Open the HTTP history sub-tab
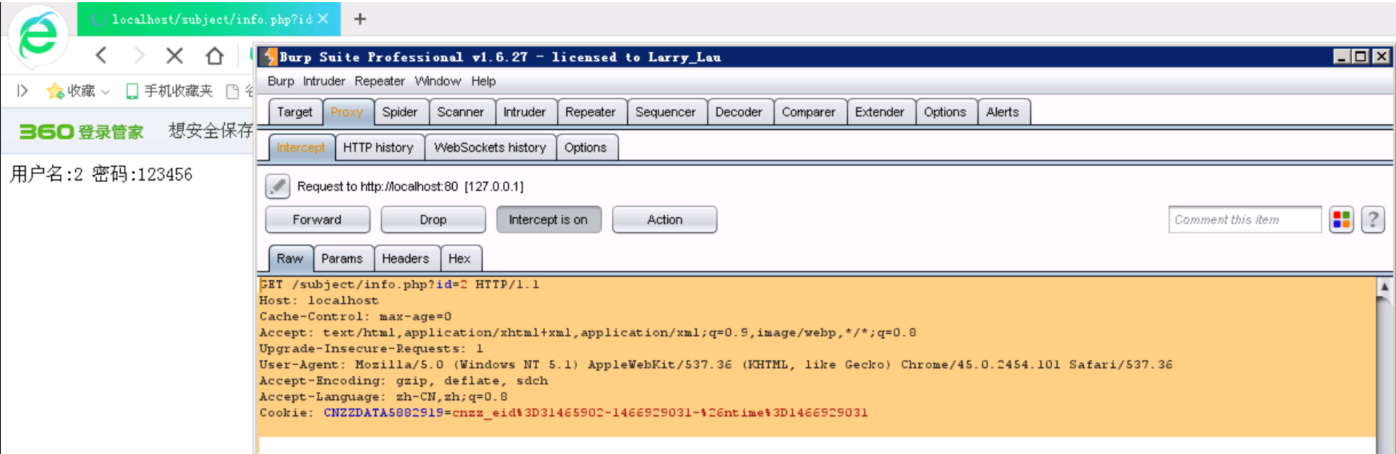 tap(378, 147)
